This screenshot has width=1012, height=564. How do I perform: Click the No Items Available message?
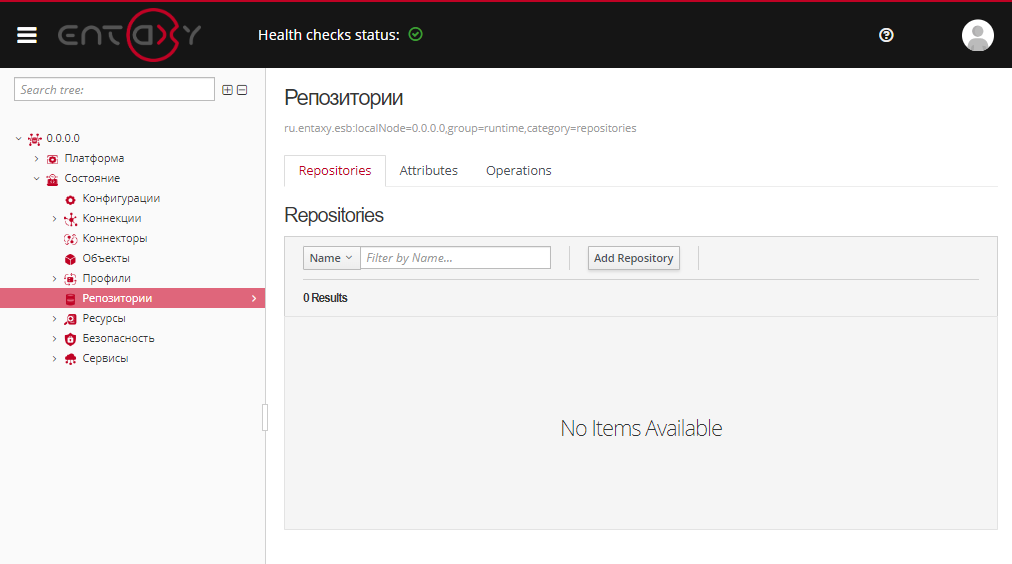click(x=641, y=428)
